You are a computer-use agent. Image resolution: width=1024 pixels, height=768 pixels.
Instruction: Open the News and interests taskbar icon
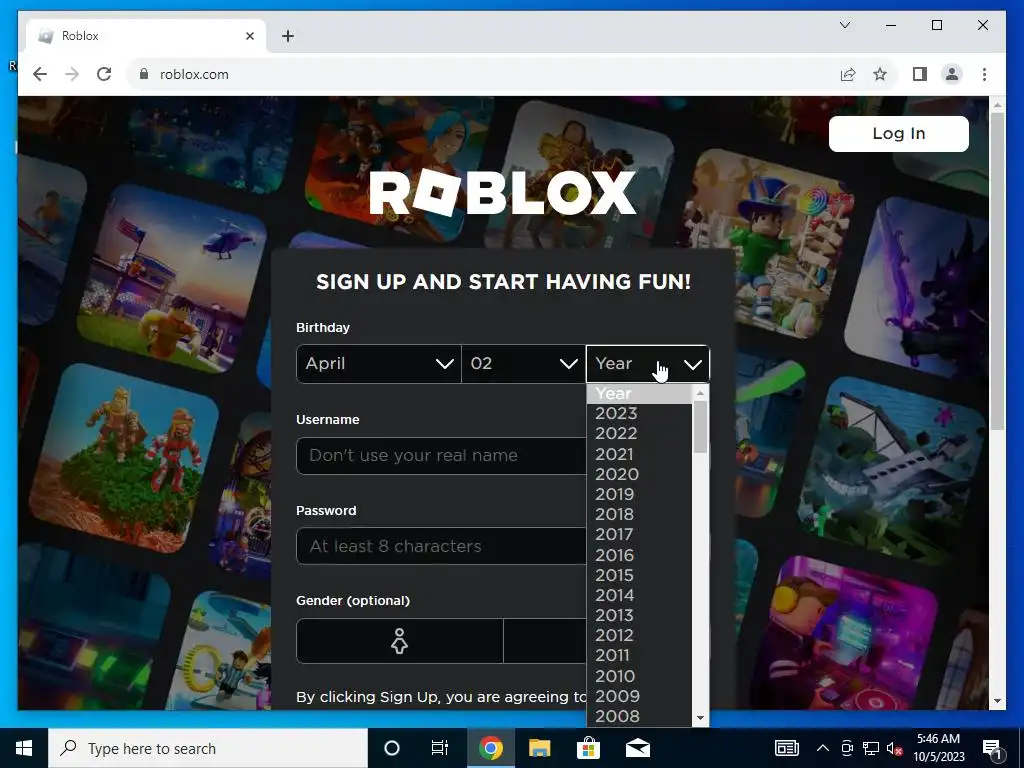coord(787,748)
